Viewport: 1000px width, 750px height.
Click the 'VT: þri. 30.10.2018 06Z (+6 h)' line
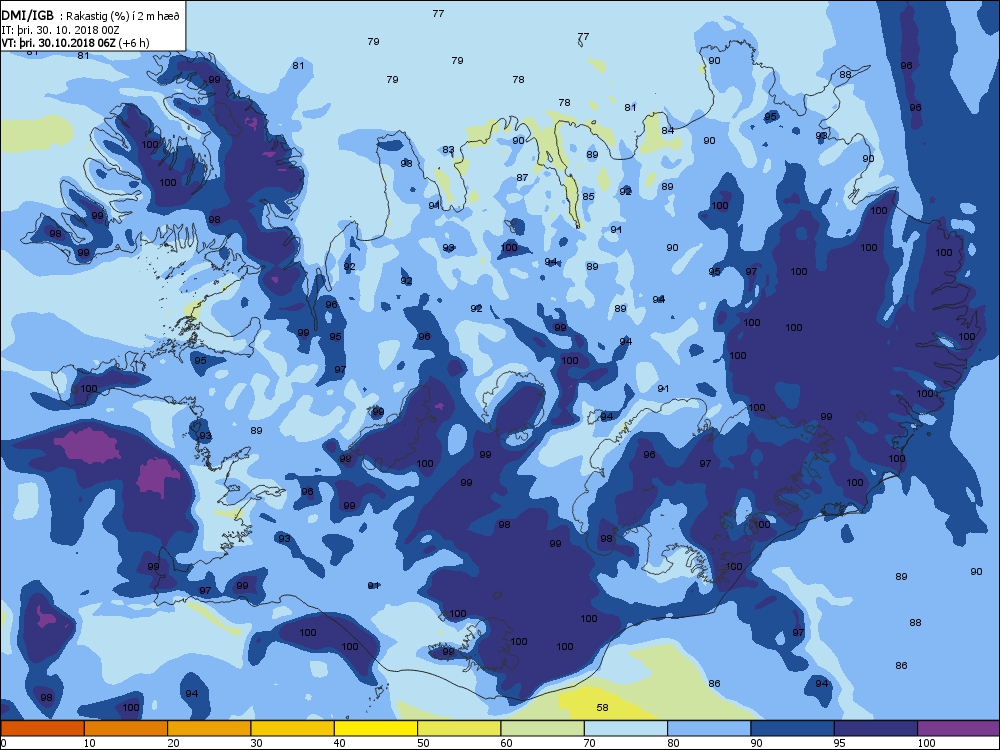point(75,43)
